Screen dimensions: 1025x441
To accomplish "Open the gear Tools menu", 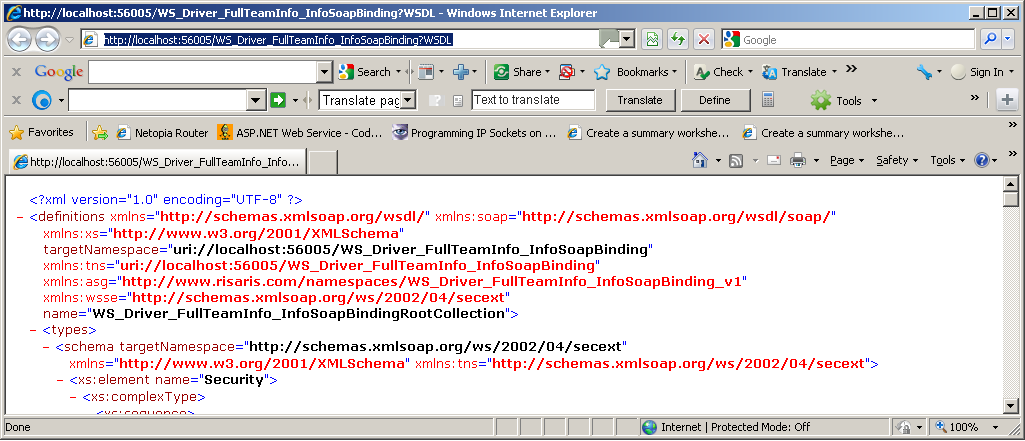I will click(843, 101).
